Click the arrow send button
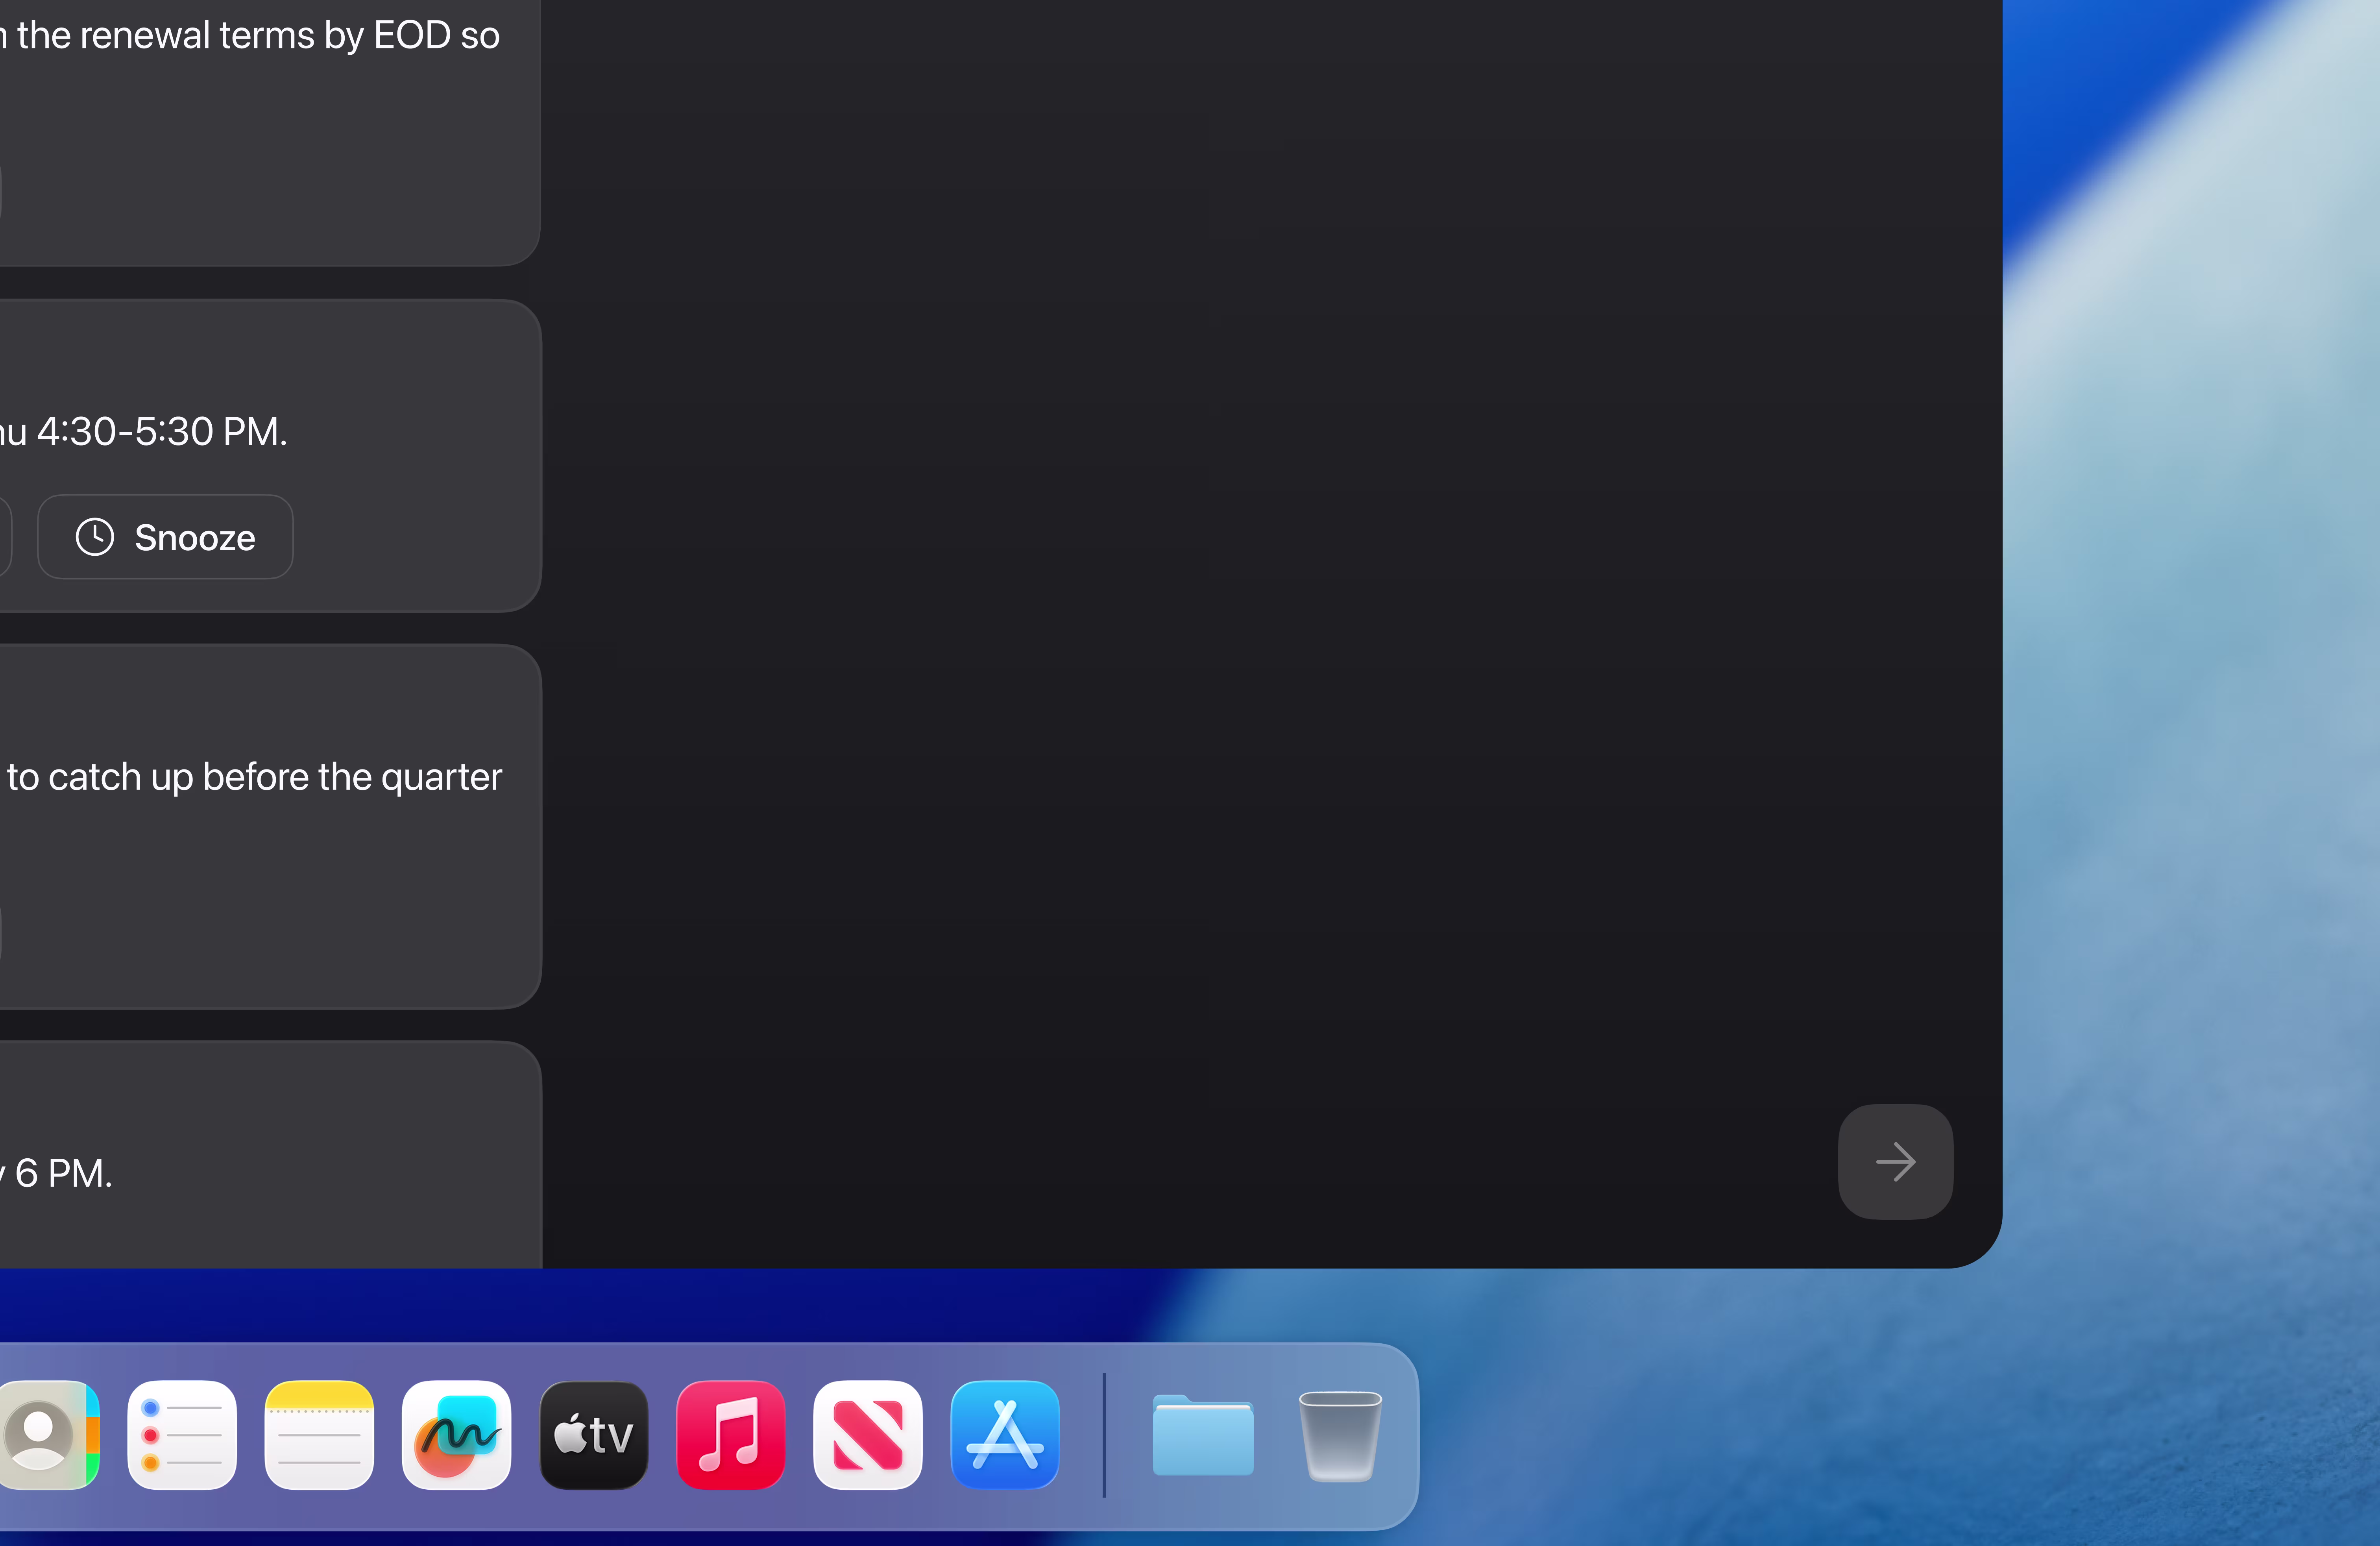 point(1895,1162)
